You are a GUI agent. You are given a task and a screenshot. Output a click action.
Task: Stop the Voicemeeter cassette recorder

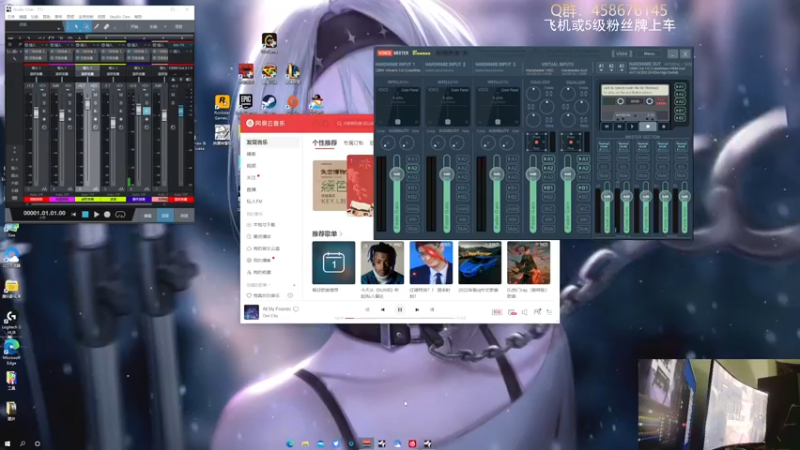tap(648, 127)
